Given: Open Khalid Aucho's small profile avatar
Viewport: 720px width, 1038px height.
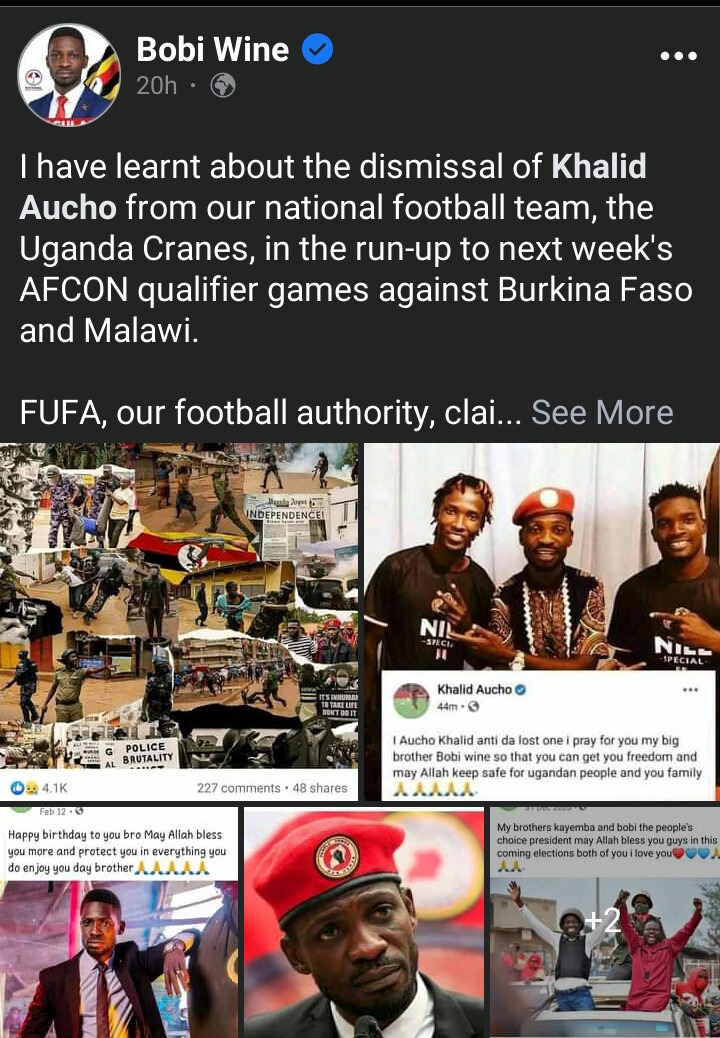Looking at the screenshot, I should [411, 701].
